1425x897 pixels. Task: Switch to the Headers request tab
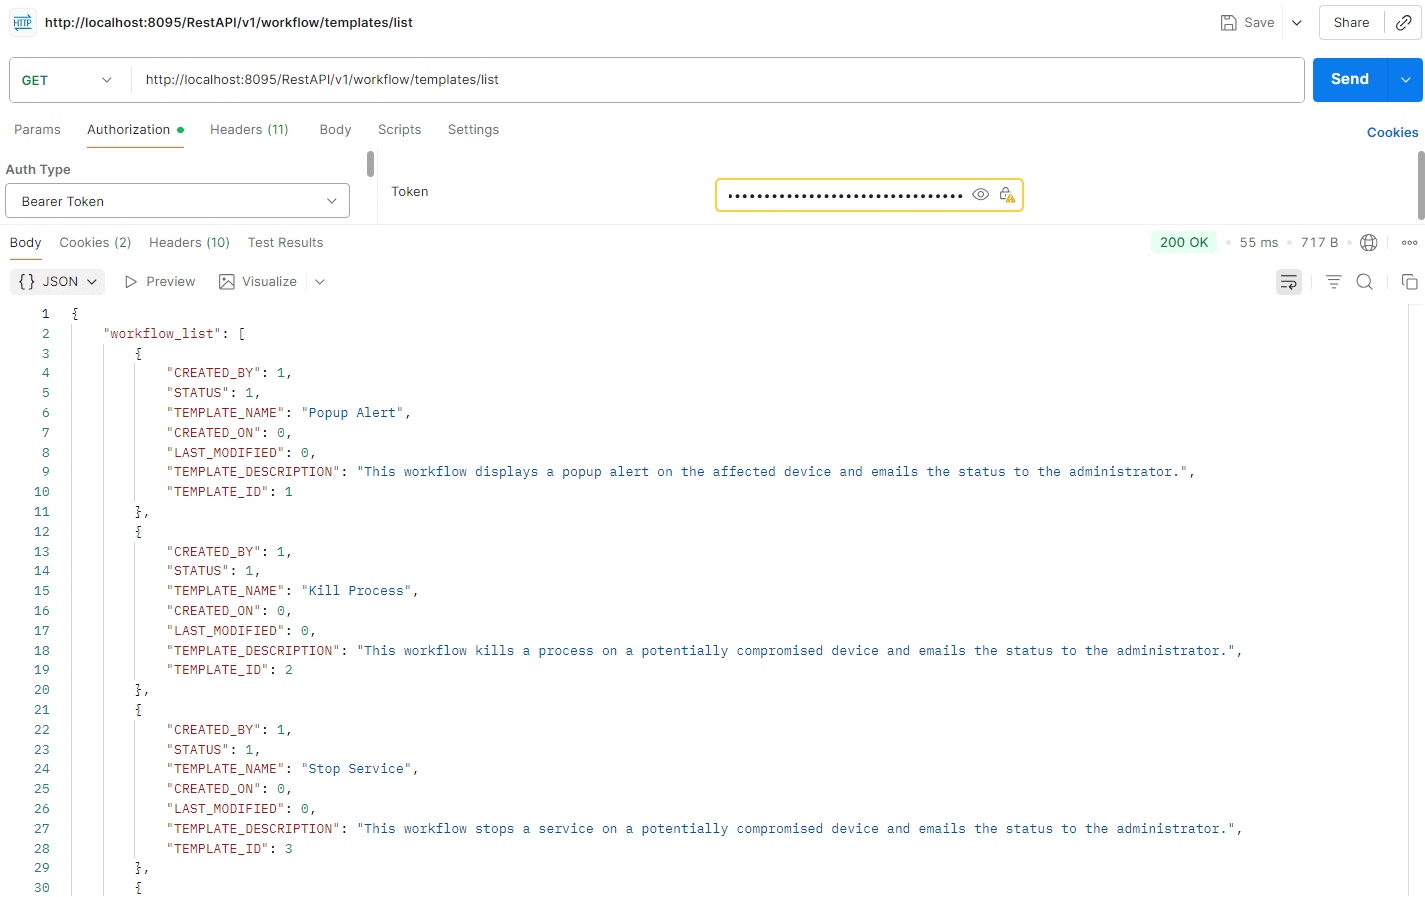(x=248, y=129)
